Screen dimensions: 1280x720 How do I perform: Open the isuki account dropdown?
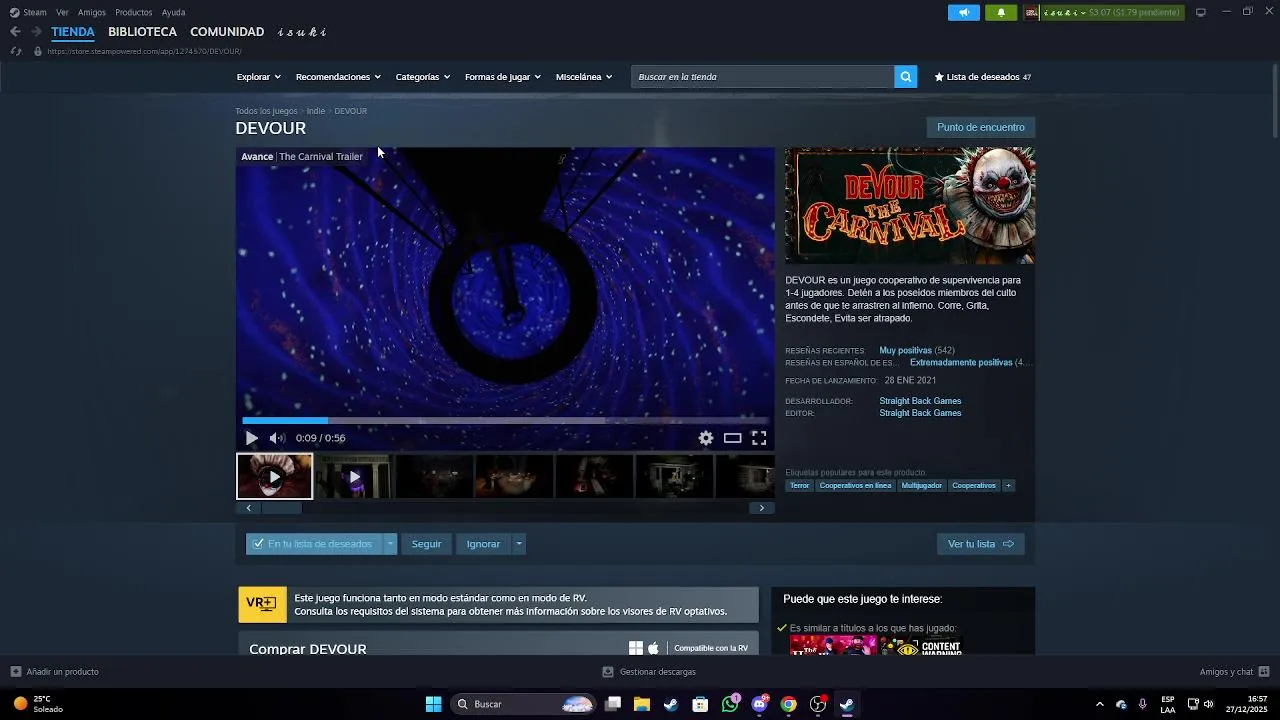click(x=1103, y=12)
